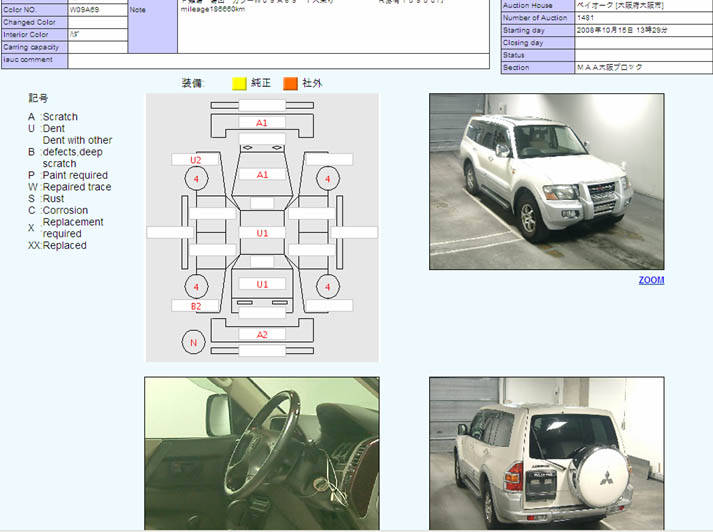Click the 社外 legend label
Image resolution: width=713 pixels, height=532 pixels.
(x=312, y=83)
